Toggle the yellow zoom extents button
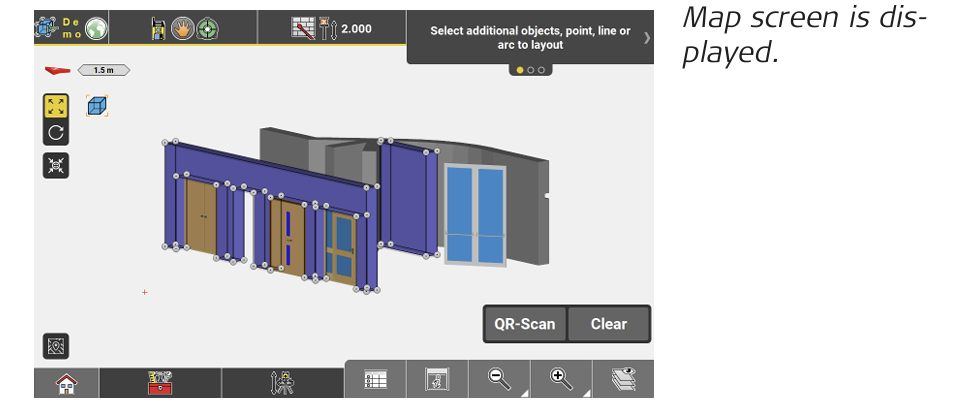 coord(56,106)
